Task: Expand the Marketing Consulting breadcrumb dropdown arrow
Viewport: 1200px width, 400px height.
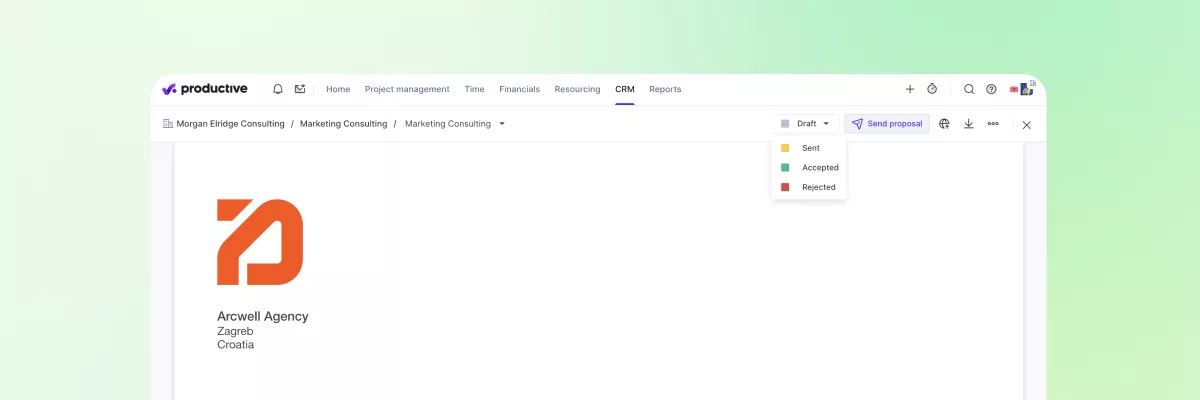Action: click(502, 124)
